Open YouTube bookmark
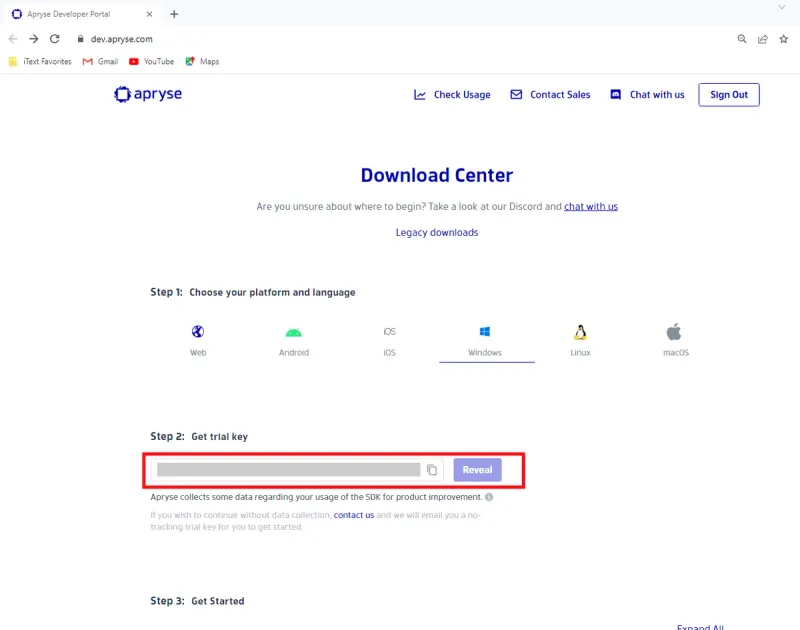Image resolution: width=800 pixels, height=630 pixels. point(151,61)
